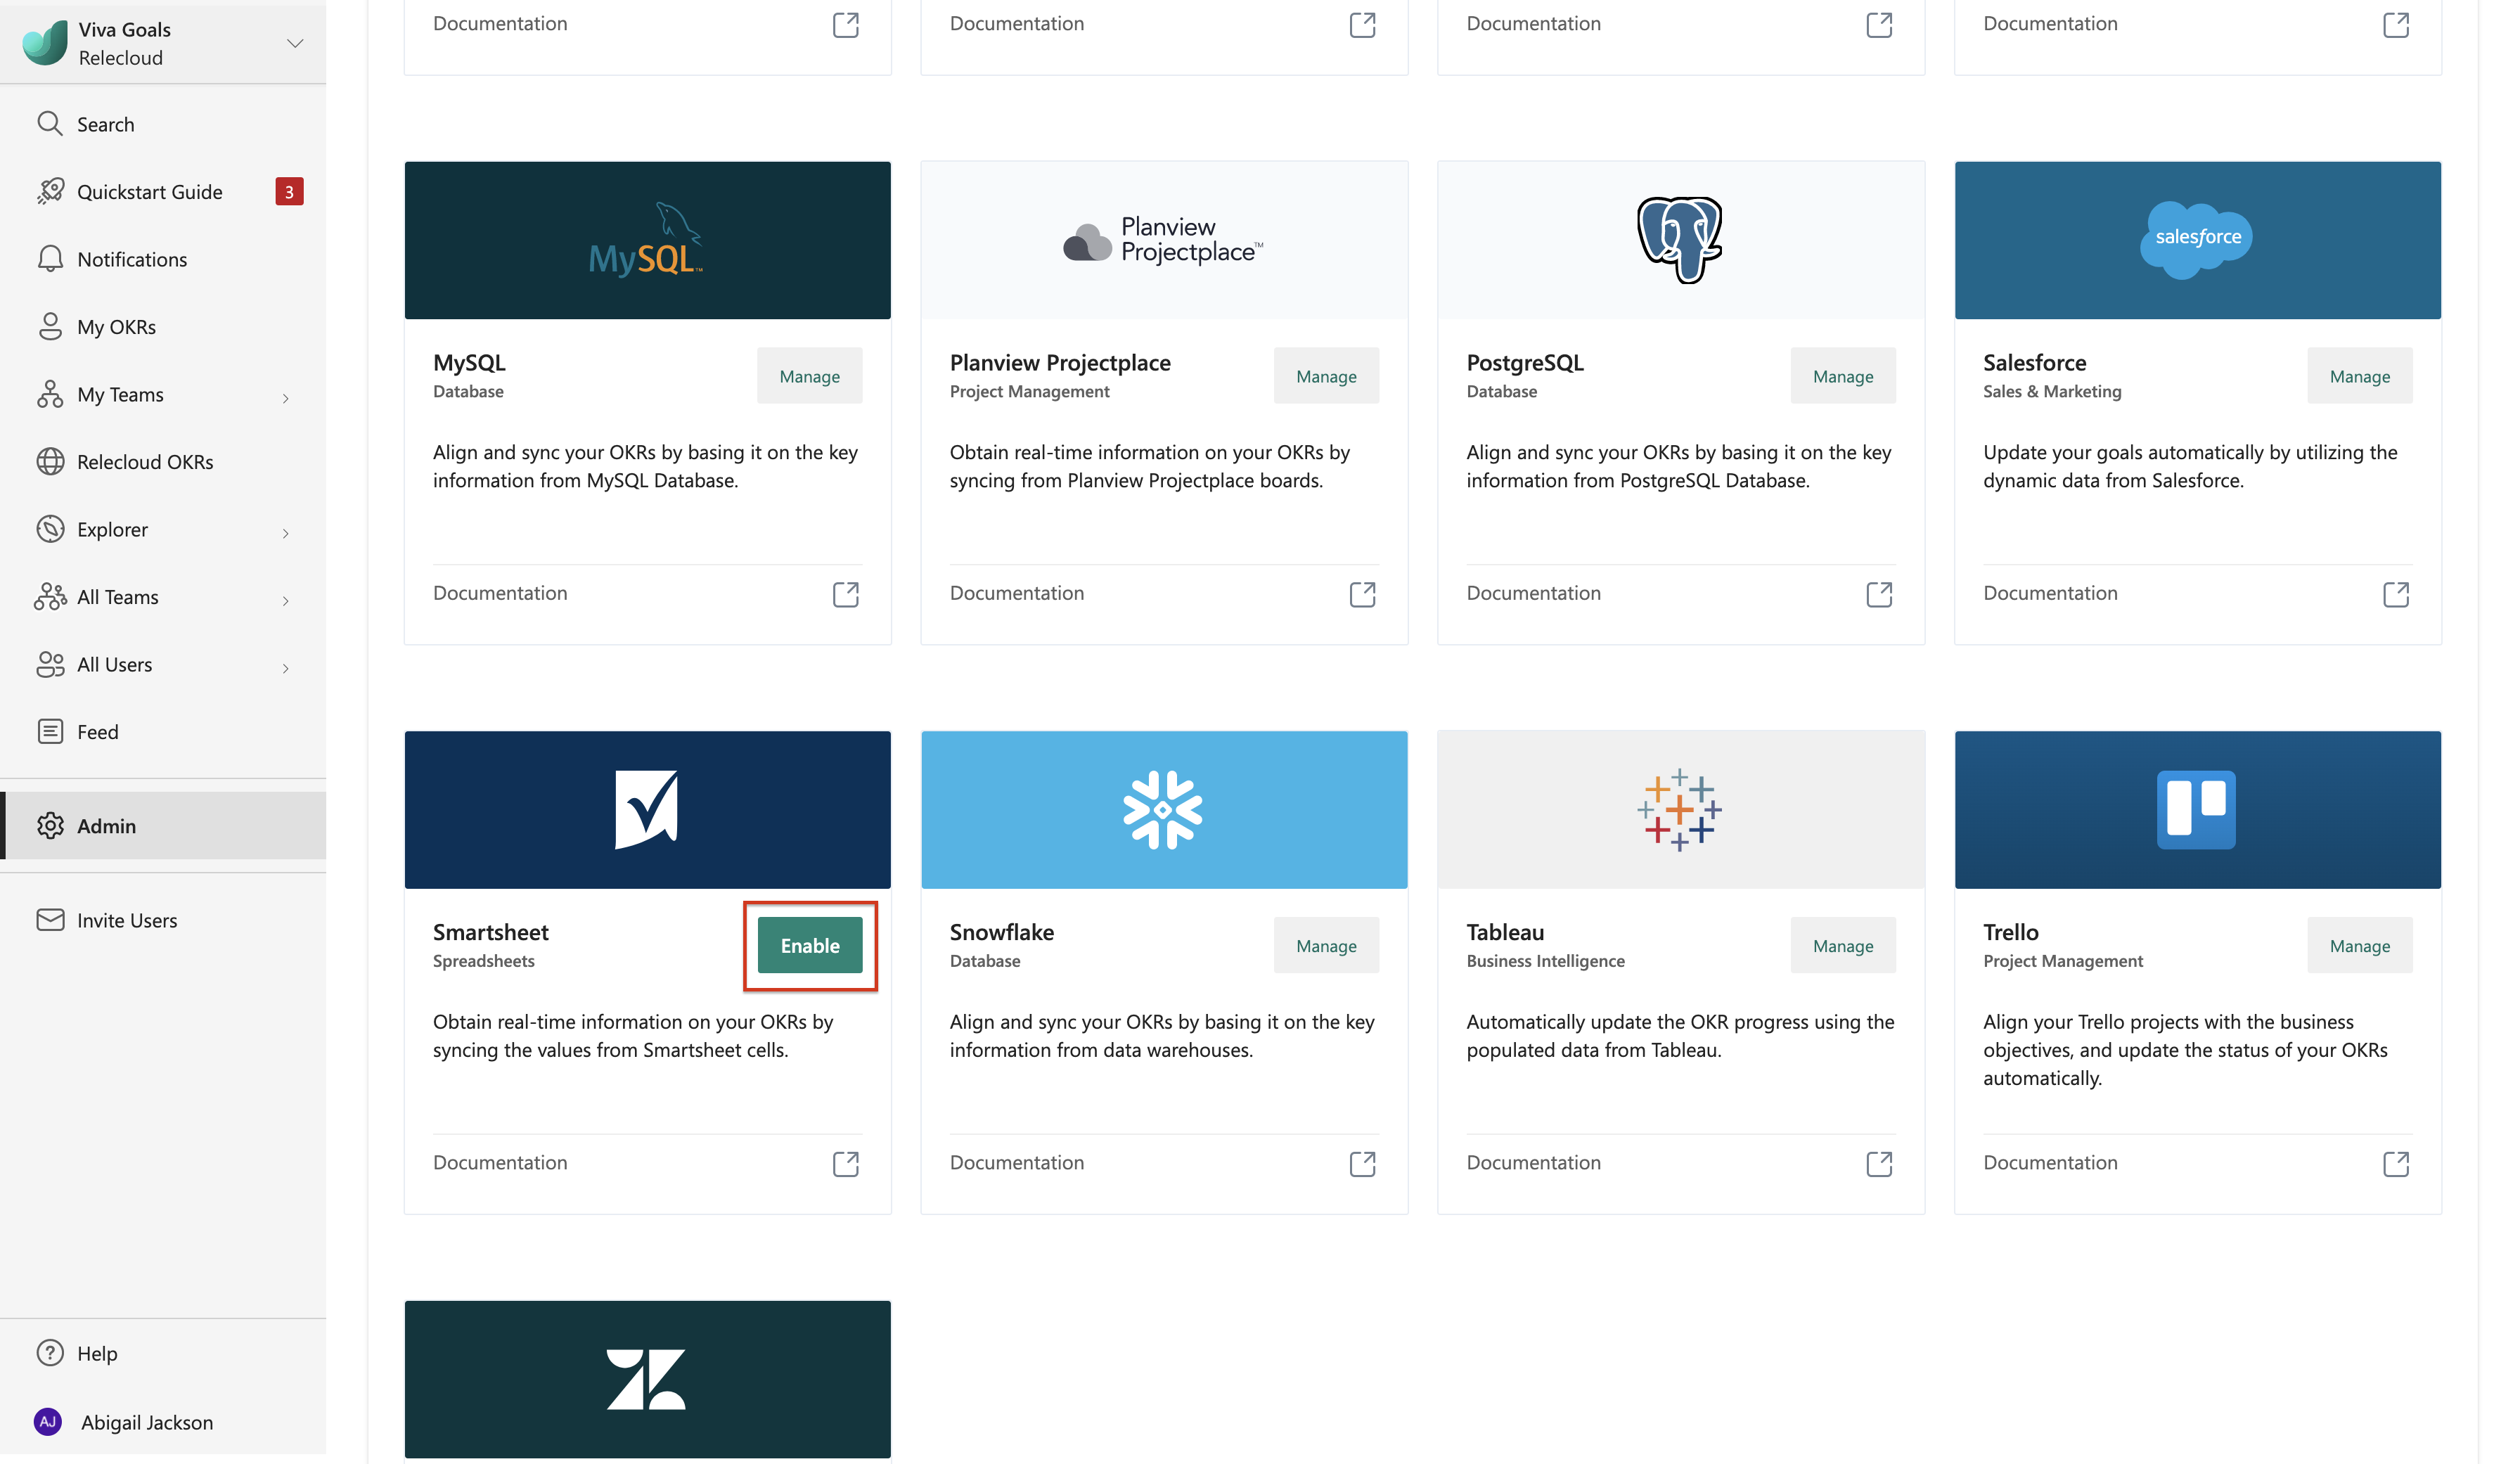Expand the My Teams submenu chevron

pyautogui.click(x=286, y=398)
